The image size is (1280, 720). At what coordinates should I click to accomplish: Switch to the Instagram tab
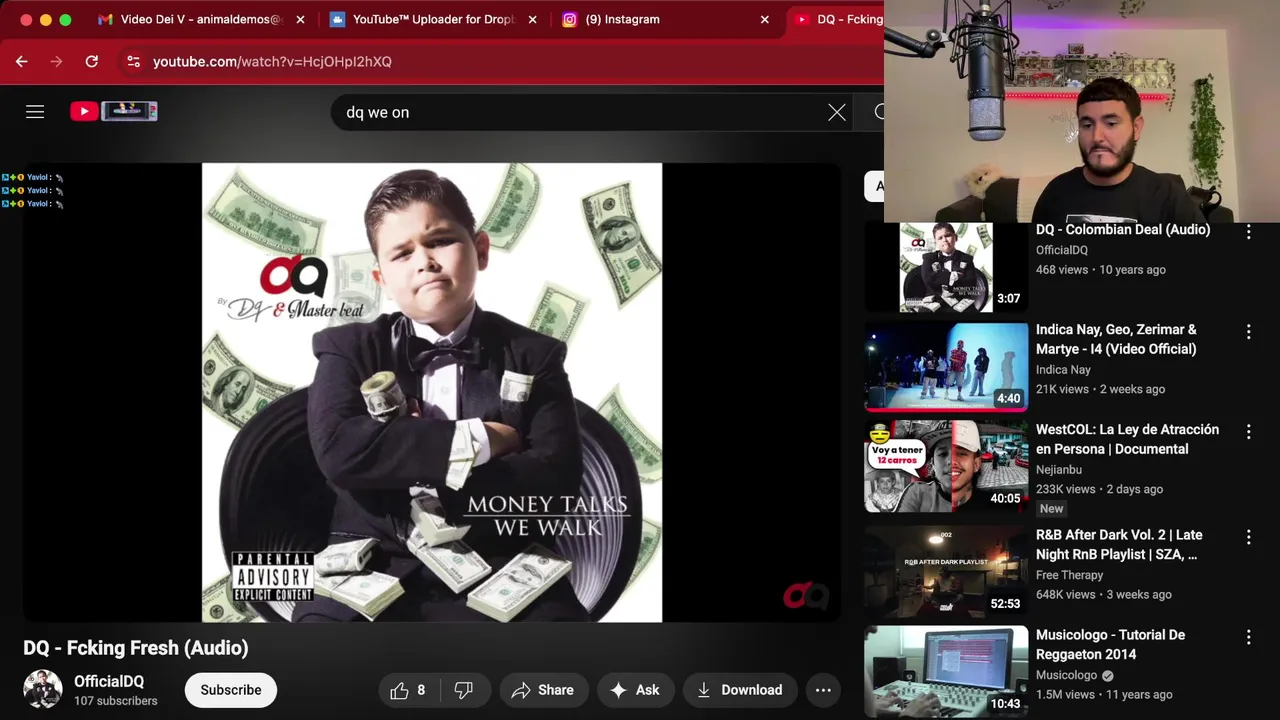(622, 19)
